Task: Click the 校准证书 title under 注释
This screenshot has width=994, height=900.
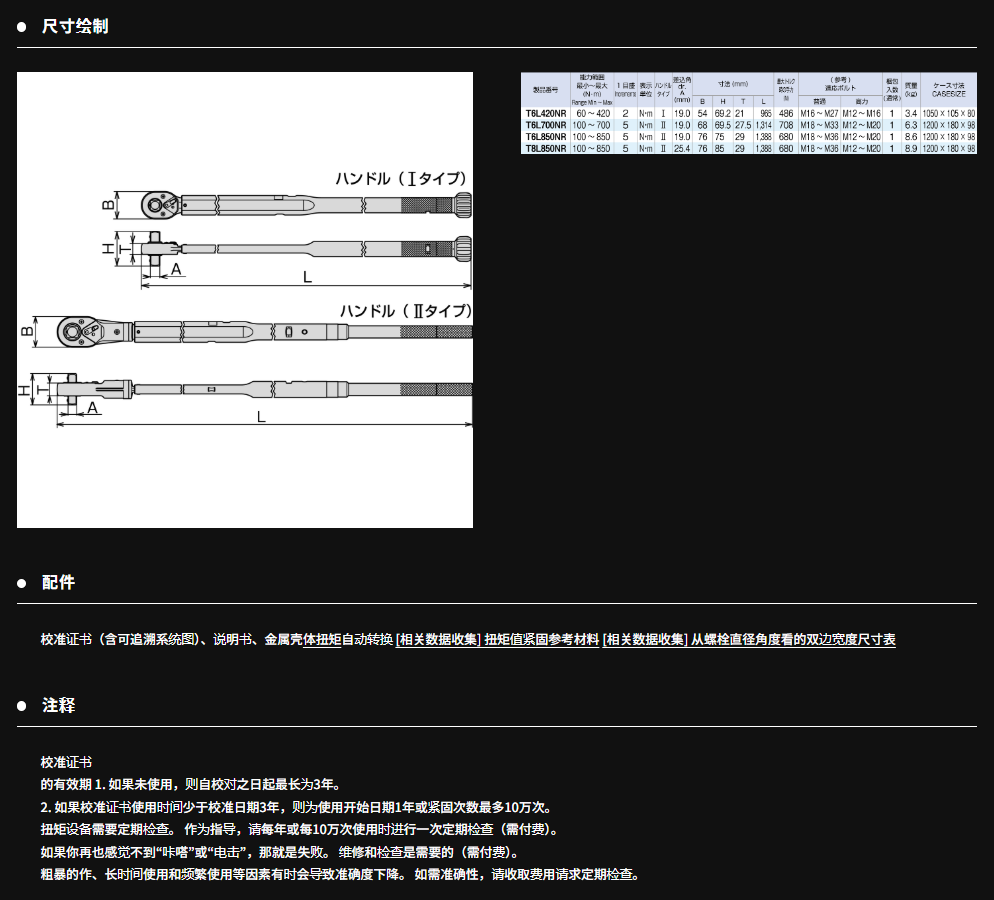Action: (x=66, y=762)
